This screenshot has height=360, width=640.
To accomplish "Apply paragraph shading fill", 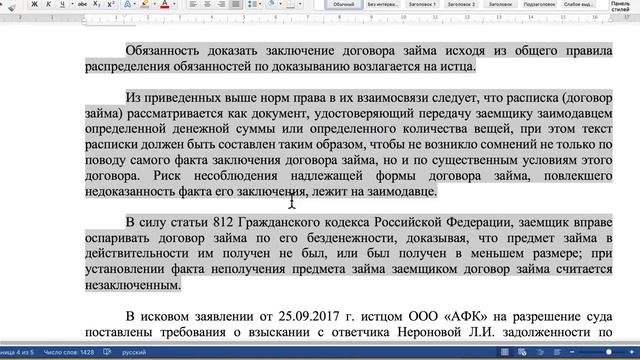I will [271, 4].
